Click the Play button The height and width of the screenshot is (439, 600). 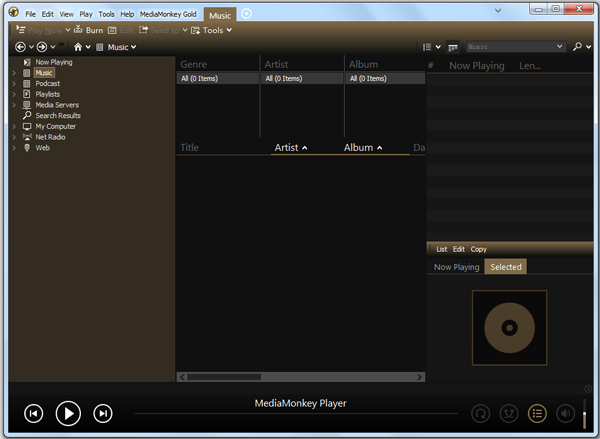(x=68, y=413)
